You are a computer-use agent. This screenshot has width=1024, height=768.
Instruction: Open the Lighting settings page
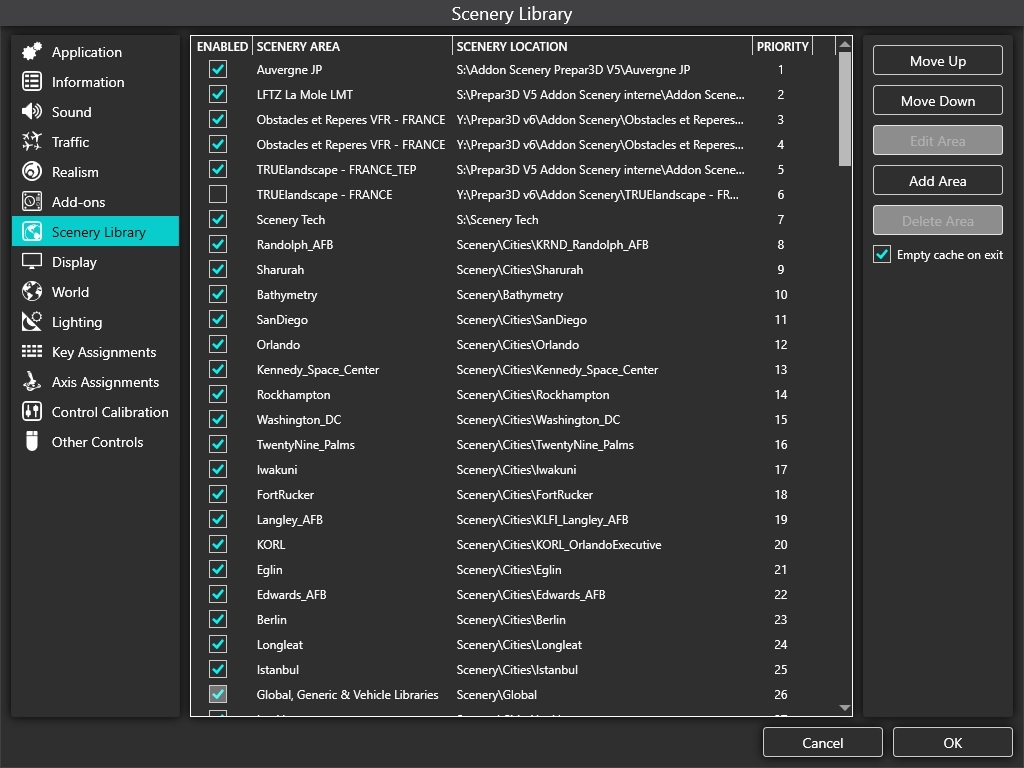(95, 322)
